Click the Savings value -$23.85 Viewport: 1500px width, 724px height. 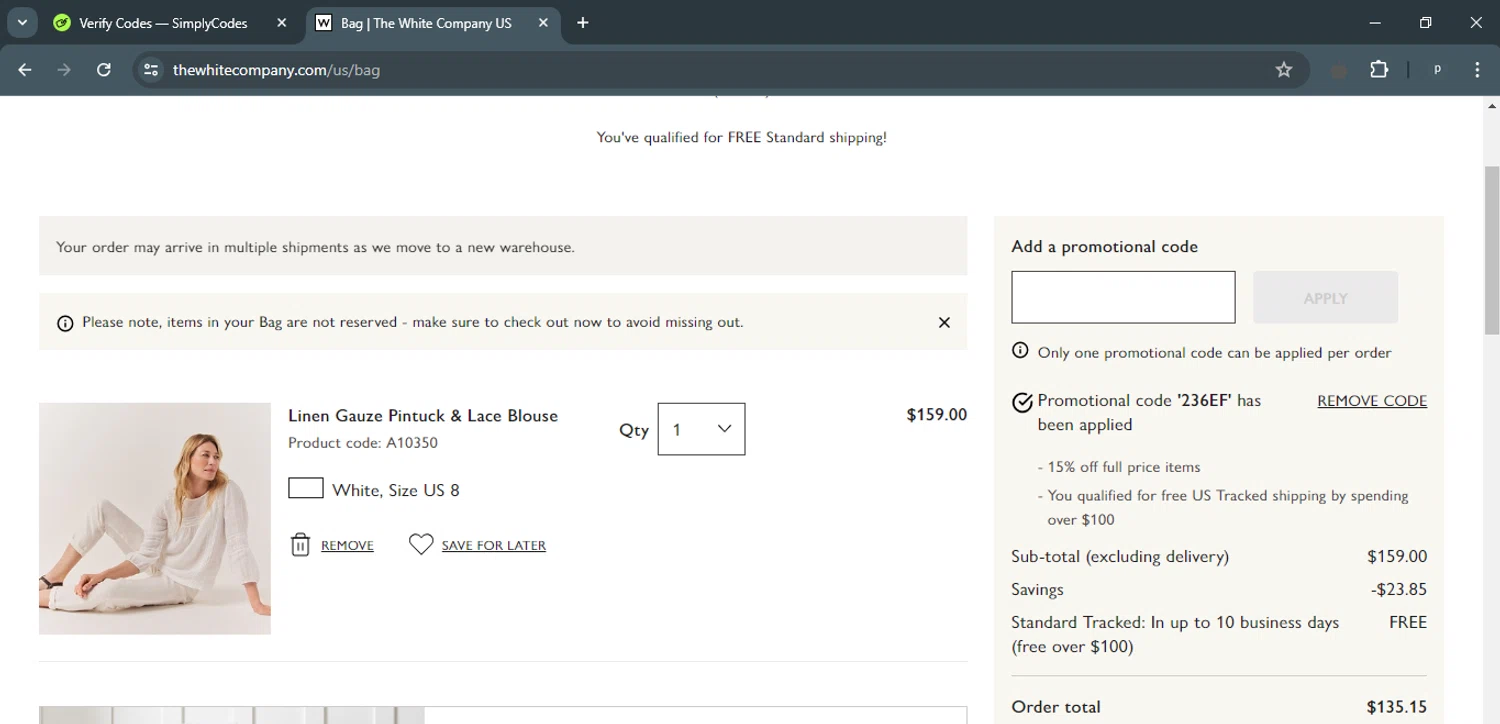1399,590
